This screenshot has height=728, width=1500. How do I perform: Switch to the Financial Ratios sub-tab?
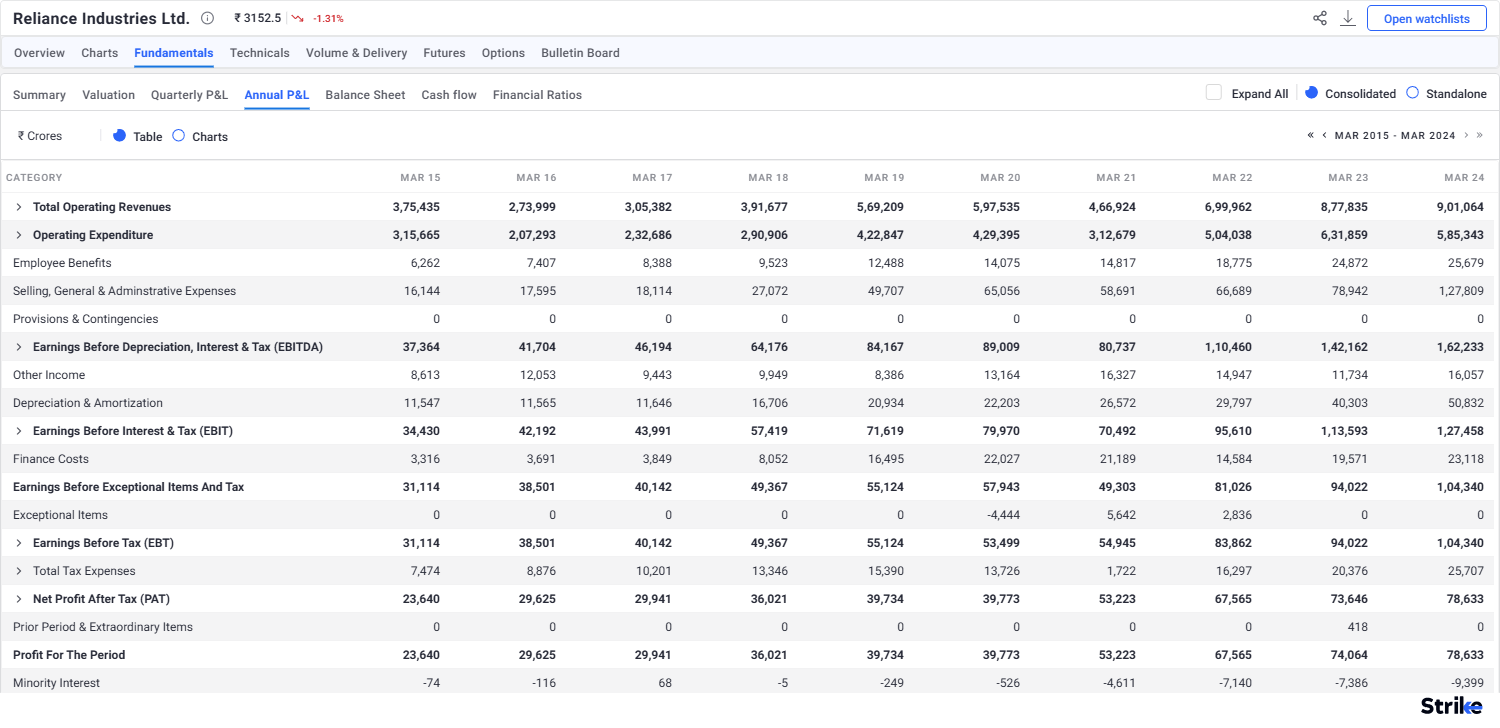tap(537, 95)
